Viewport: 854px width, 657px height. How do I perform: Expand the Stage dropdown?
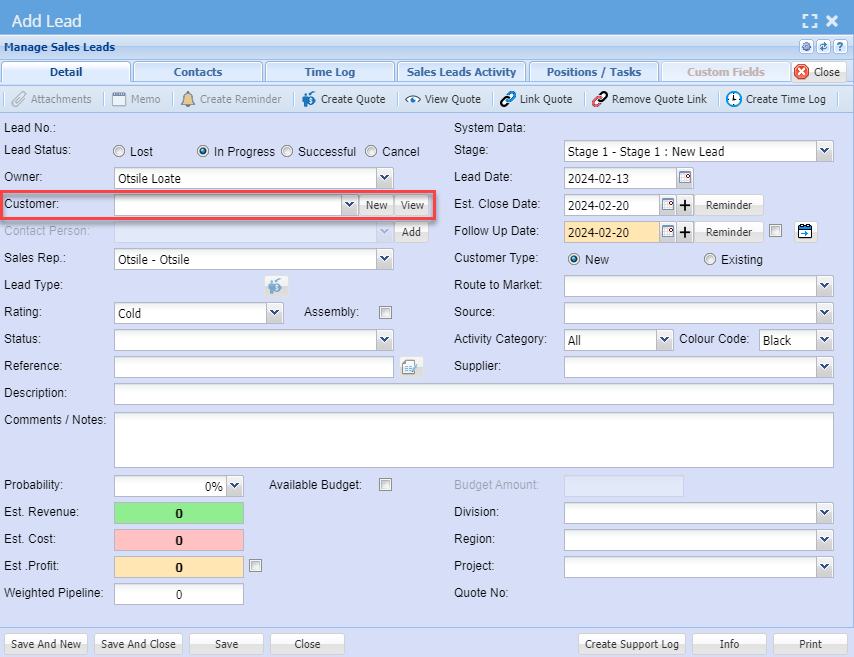click(x=824, y=151)
